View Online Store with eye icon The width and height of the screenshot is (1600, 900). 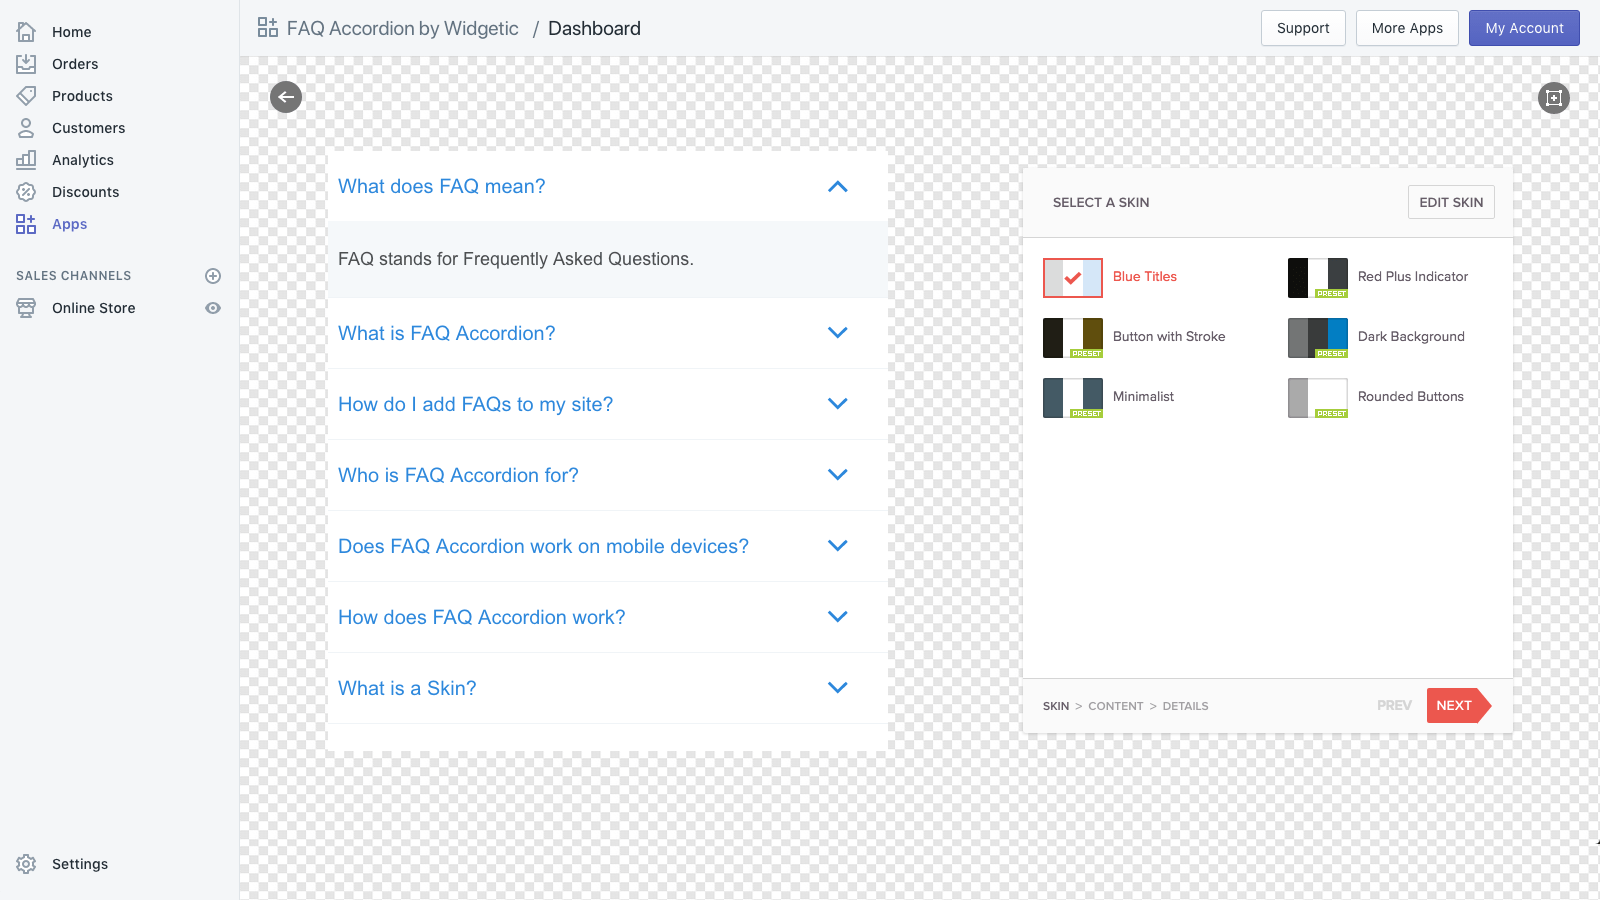(x=213, y=308)
